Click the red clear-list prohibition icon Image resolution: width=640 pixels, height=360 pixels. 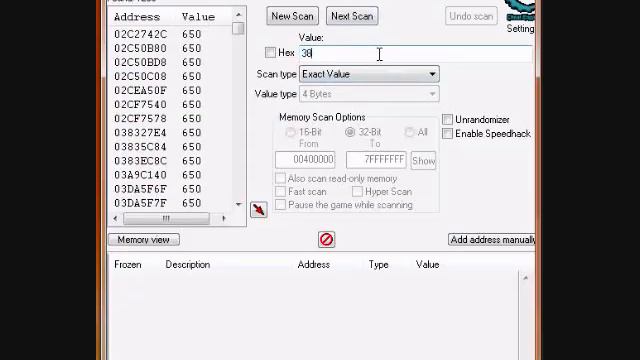coord(327,240)
